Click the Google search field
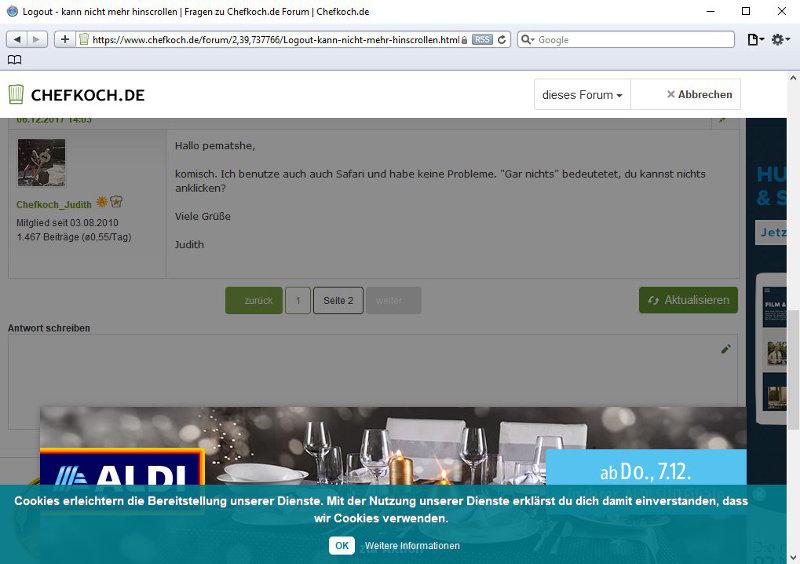Viewport: 800px width, 564px height. coord(630,39)
